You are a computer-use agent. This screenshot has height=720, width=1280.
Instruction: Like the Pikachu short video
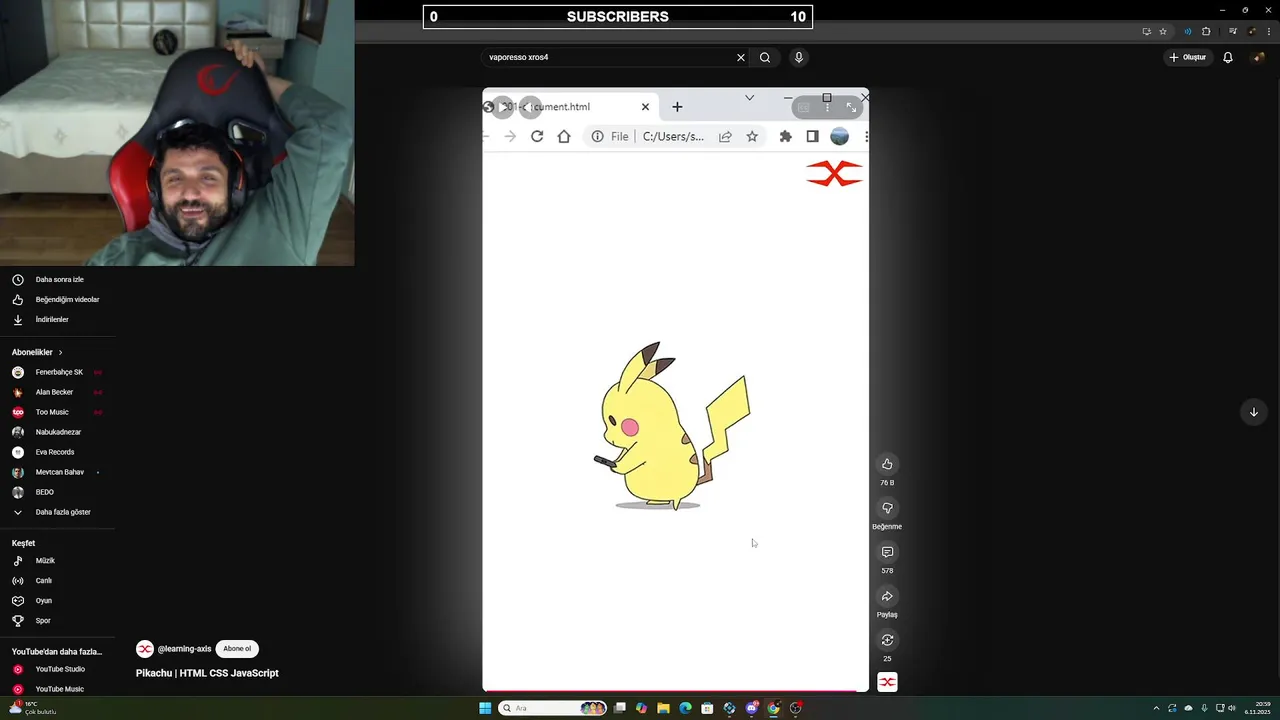(x=887, y=464)
